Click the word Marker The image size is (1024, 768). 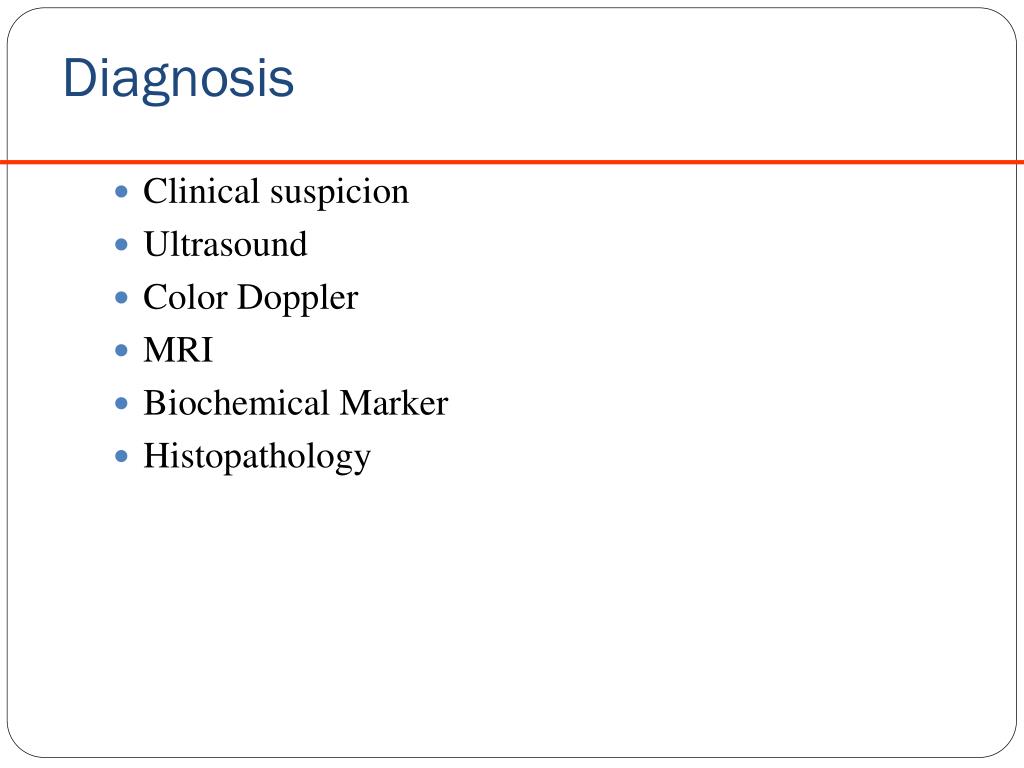coord(394,403)
